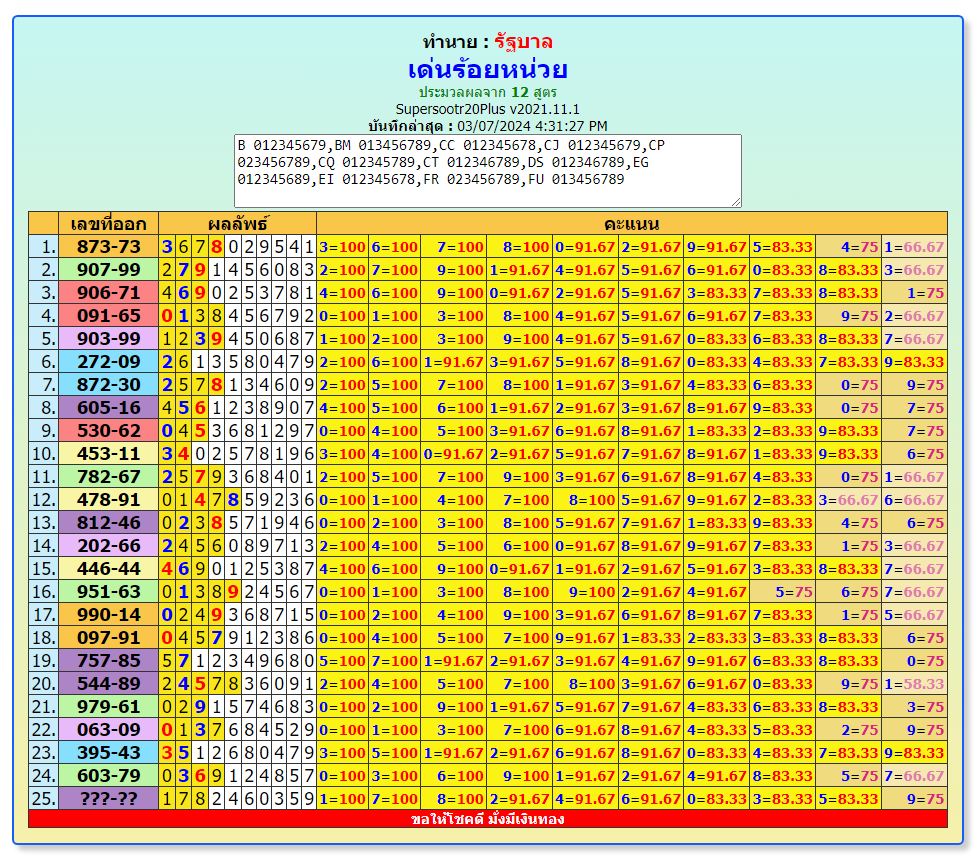Image resolution: width=977 pixels, height=861 pixels.
Task: Click score 3=100 at start of row 1
Action: click(x=343, y=247)
